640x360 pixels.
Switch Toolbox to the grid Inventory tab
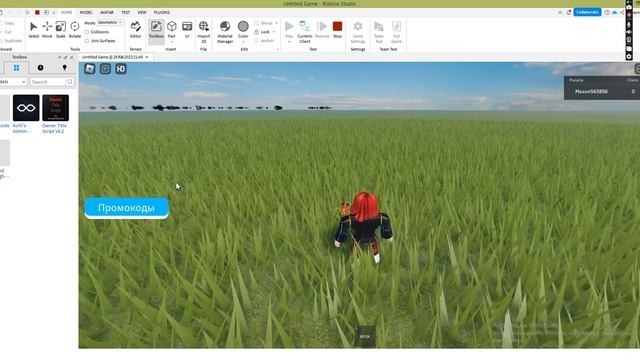pos(16,68)
